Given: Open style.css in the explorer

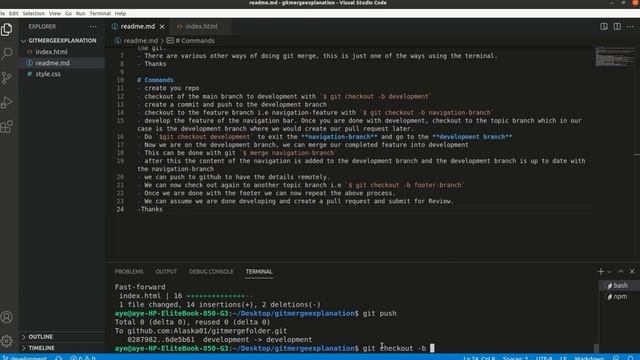Looking at the screenshot, I should click(x=48, y=74).
